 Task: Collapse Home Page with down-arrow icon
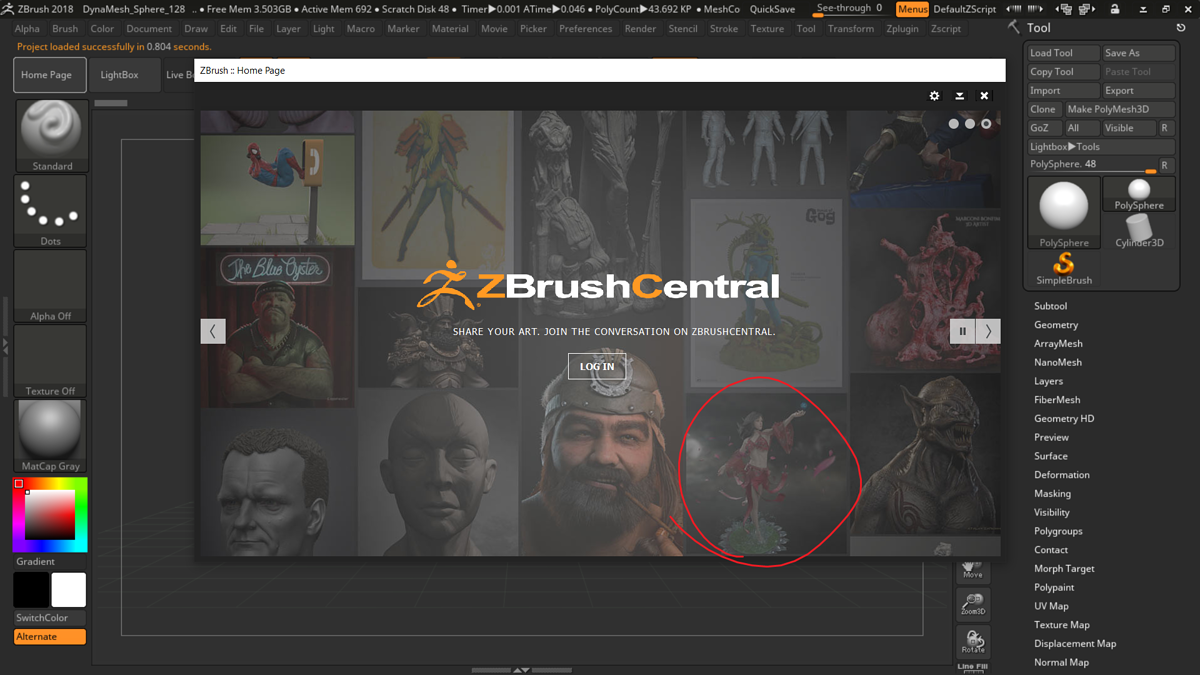(959, 96)
